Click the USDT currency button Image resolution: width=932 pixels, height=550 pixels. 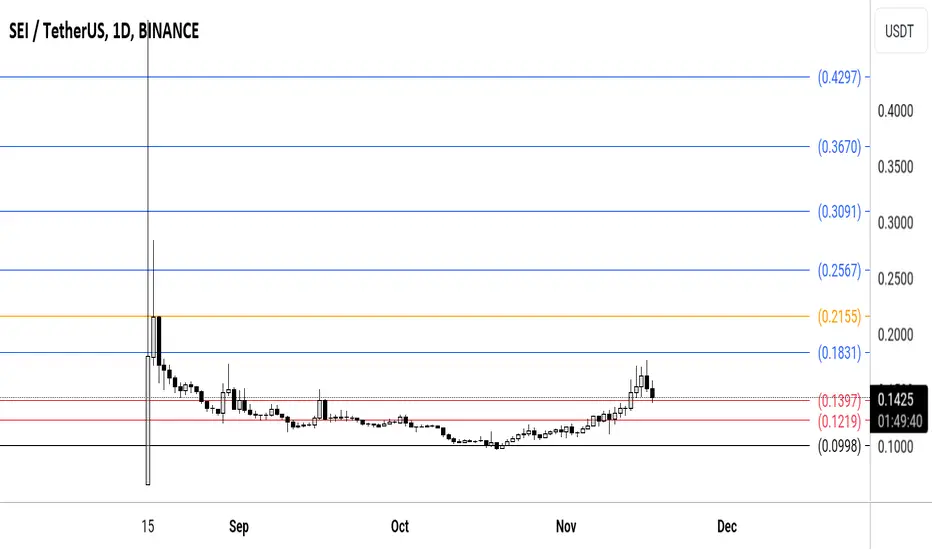coord(899,31)
